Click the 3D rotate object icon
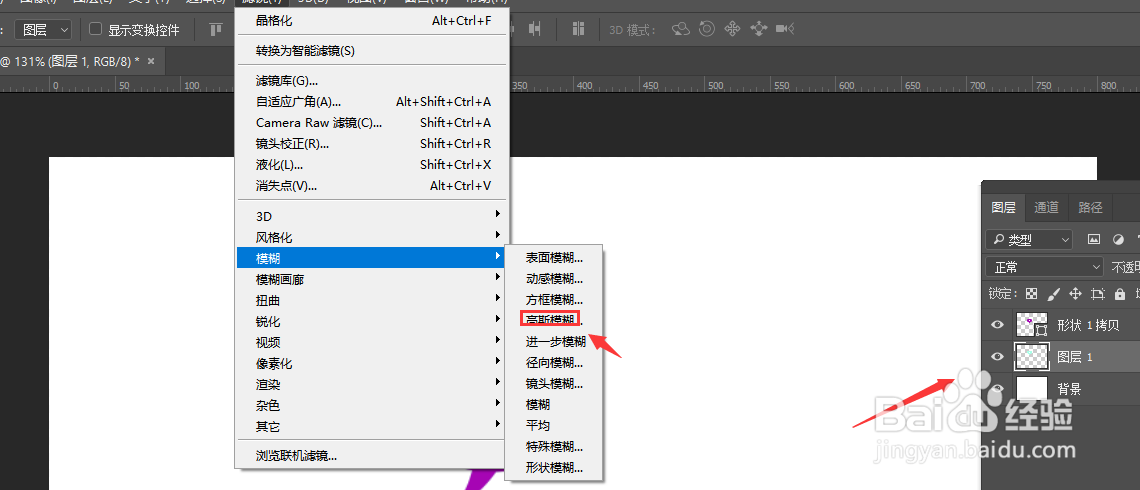The height and width of the screenshot is (490, 1140). click(681, 29)
